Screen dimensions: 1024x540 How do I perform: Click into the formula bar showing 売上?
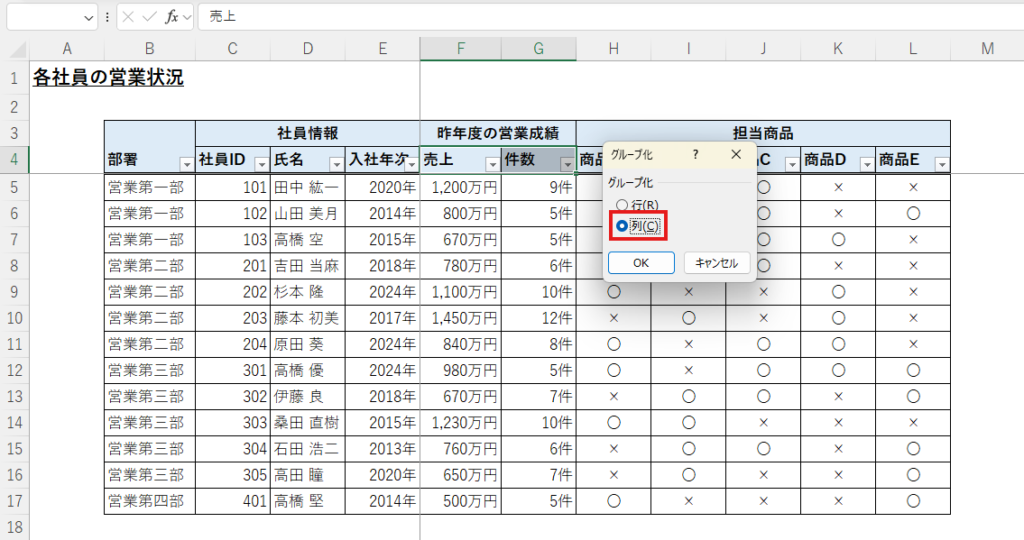(x=600, y=17)
